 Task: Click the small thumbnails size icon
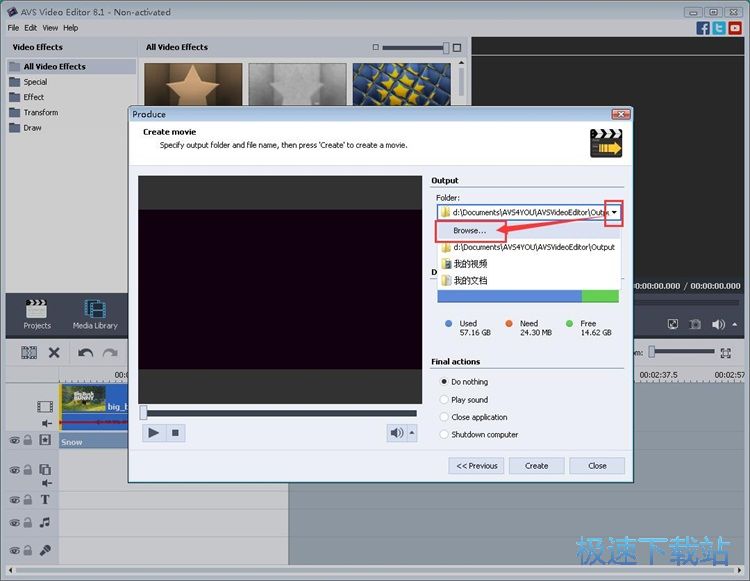pyautogui.click(x=375, y=47)
